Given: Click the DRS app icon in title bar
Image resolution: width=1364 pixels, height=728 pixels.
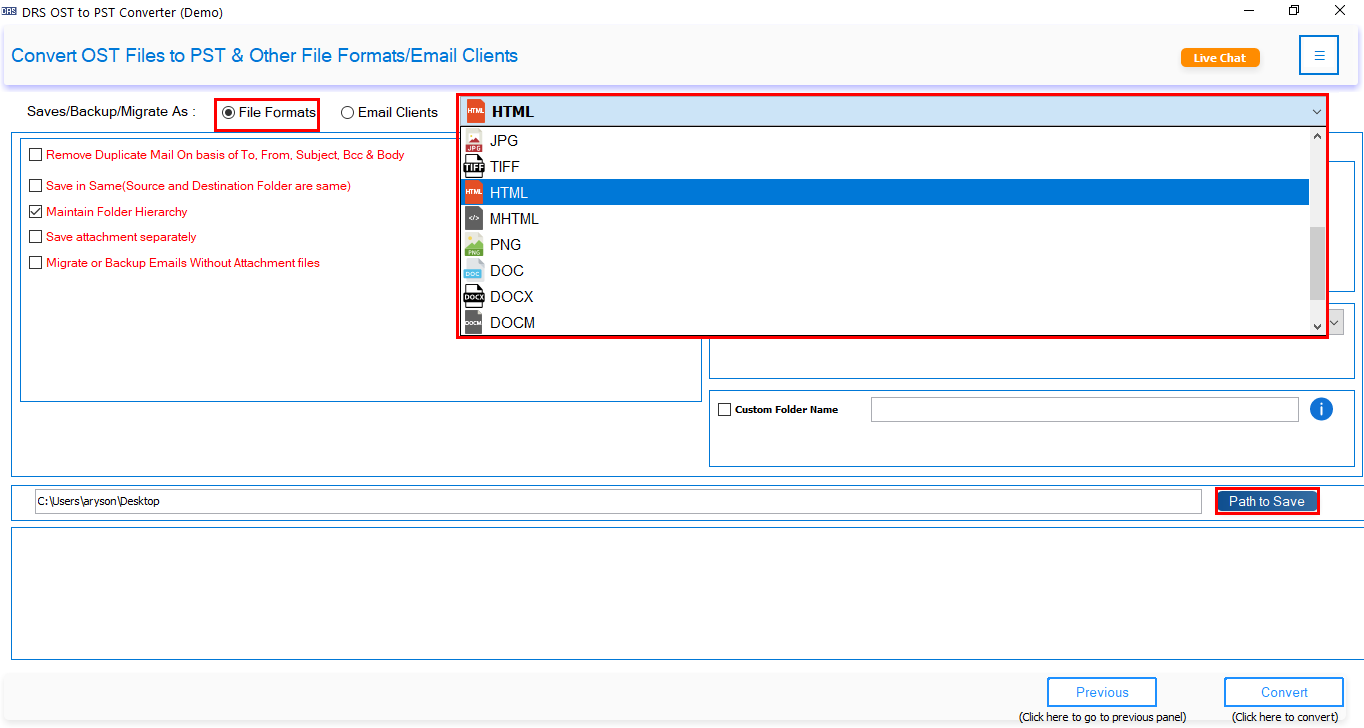Looking at the screenshot, I should click(x=9, y=11).
